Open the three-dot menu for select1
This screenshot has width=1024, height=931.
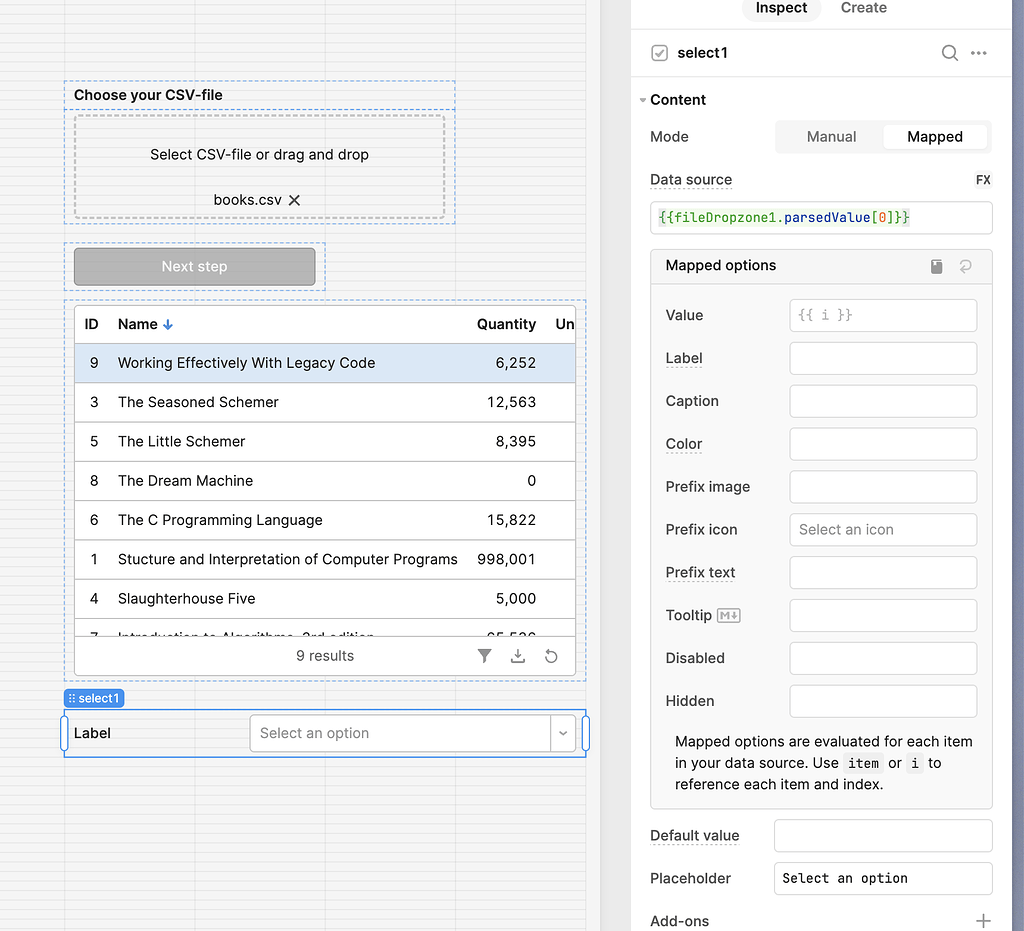coord(979,53)
